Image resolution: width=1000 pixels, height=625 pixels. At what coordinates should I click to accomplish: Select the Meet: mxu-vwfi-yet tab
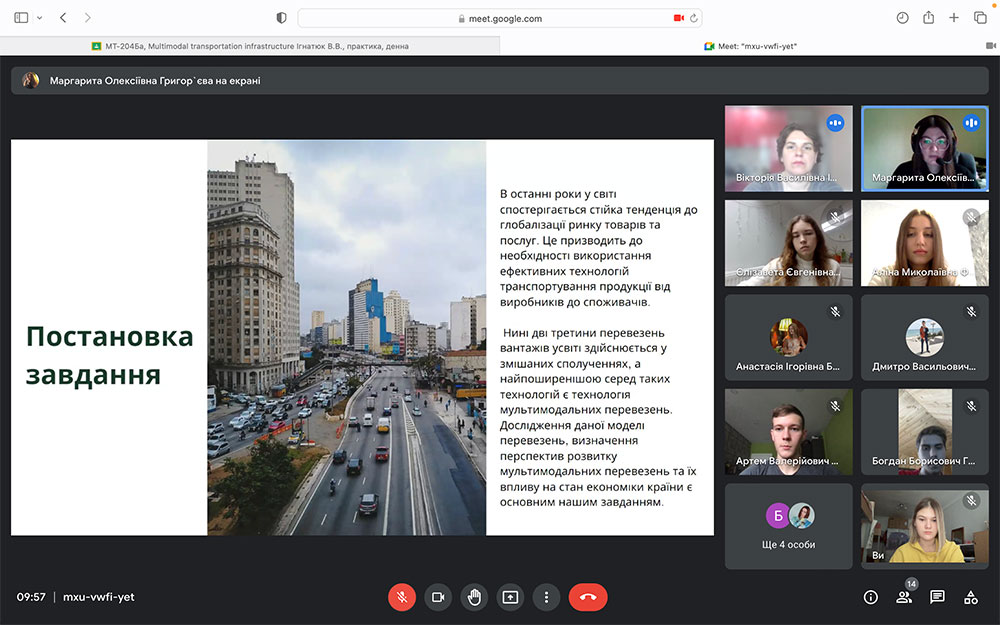[x=750, y=46]
